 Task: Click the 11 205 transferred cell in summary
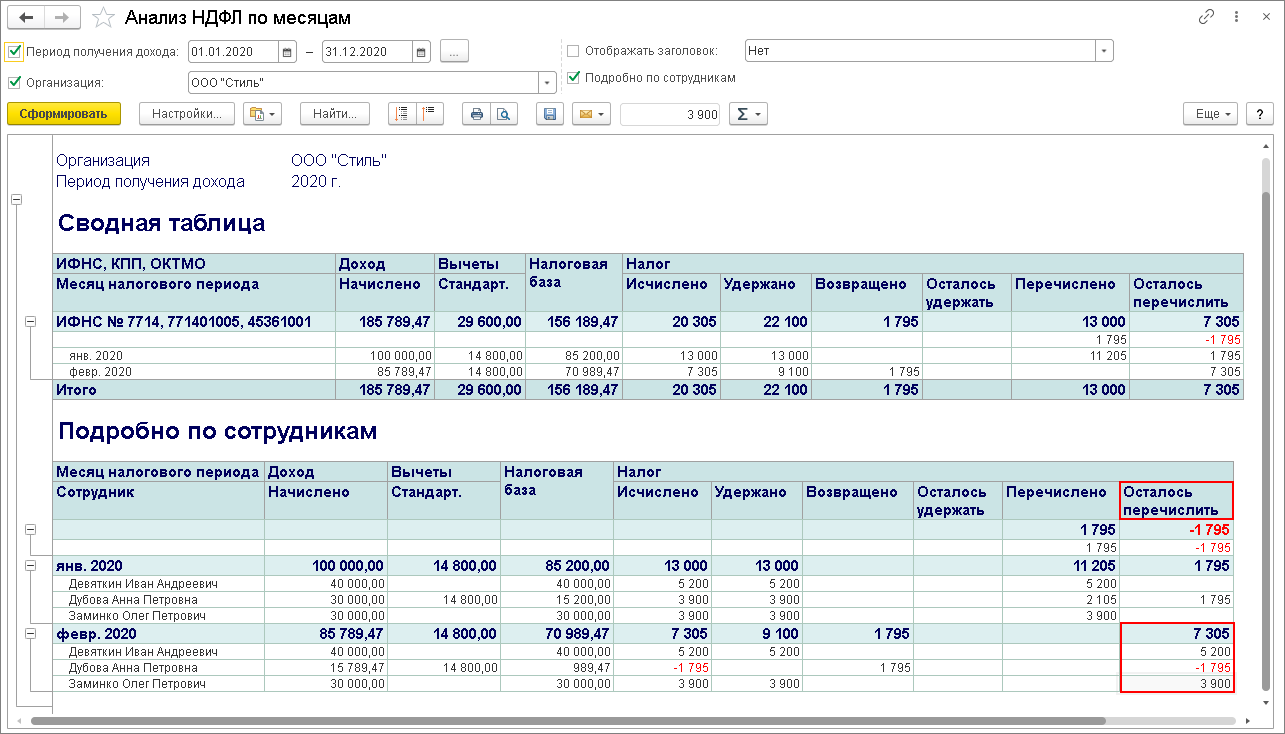click(1071, 356)
